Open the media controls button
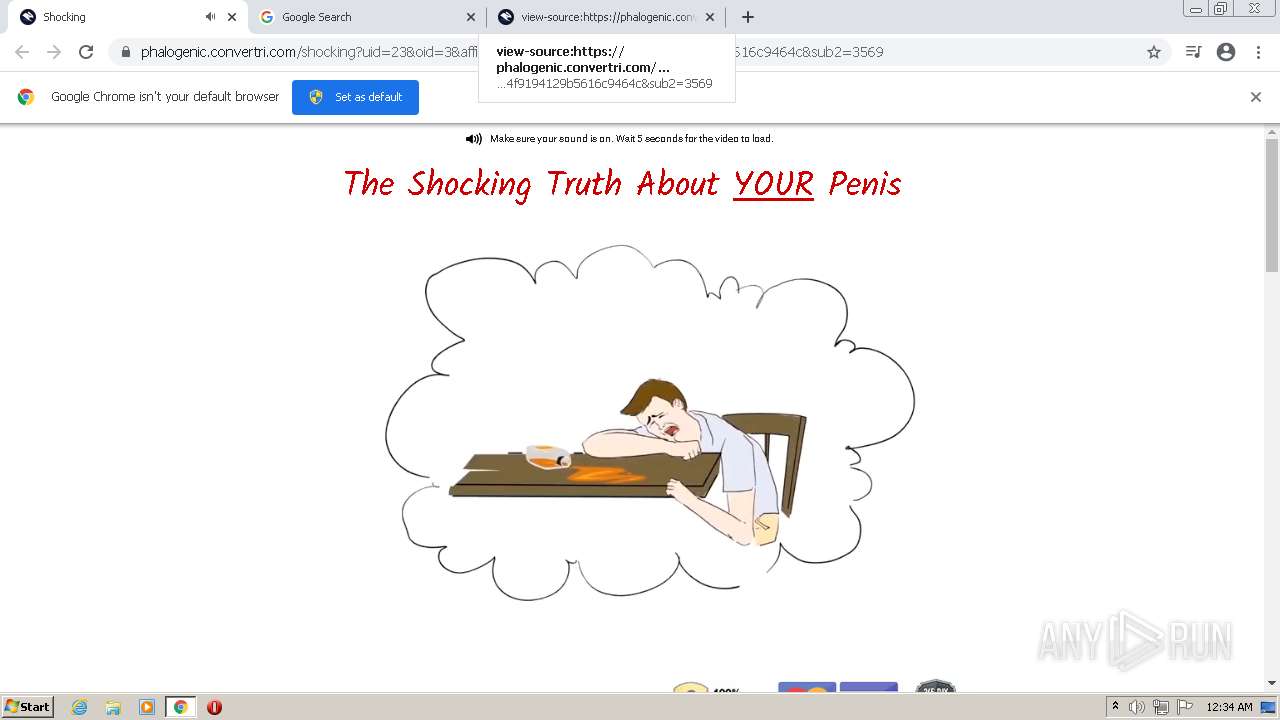 tap(1193, 52)
